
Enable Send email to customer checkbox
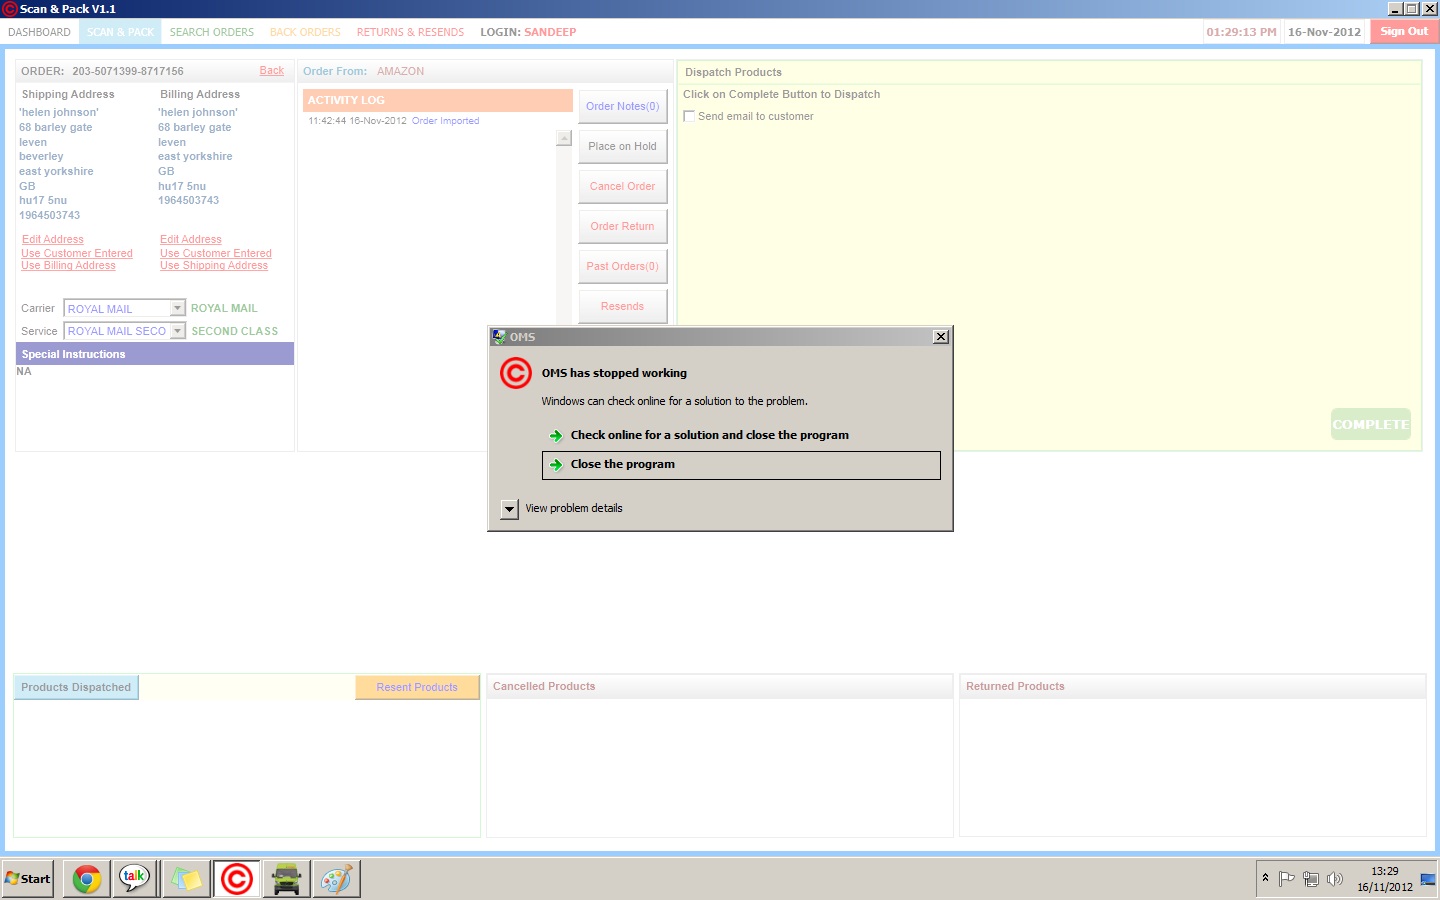689,116
